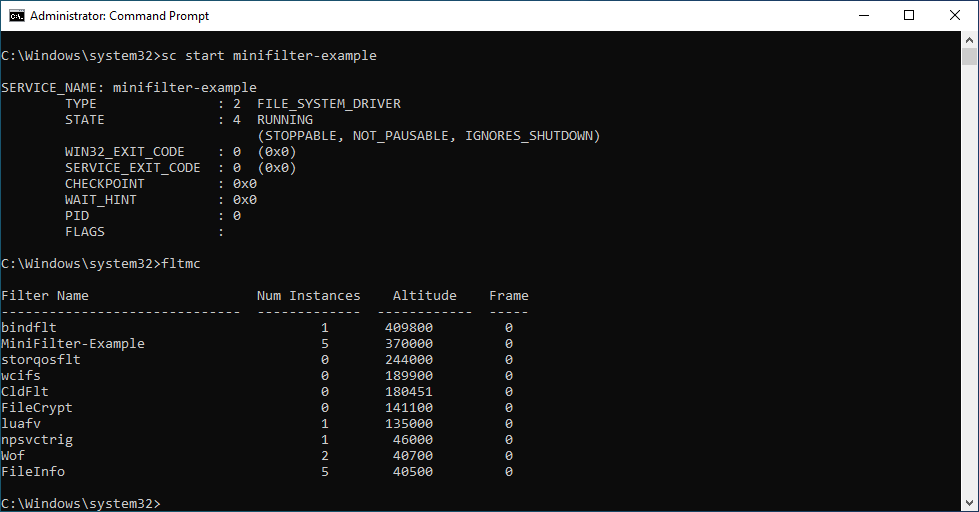Screen dimensions: 979x512
Task: Click the altitude value 180451
Action: [409, 391]
